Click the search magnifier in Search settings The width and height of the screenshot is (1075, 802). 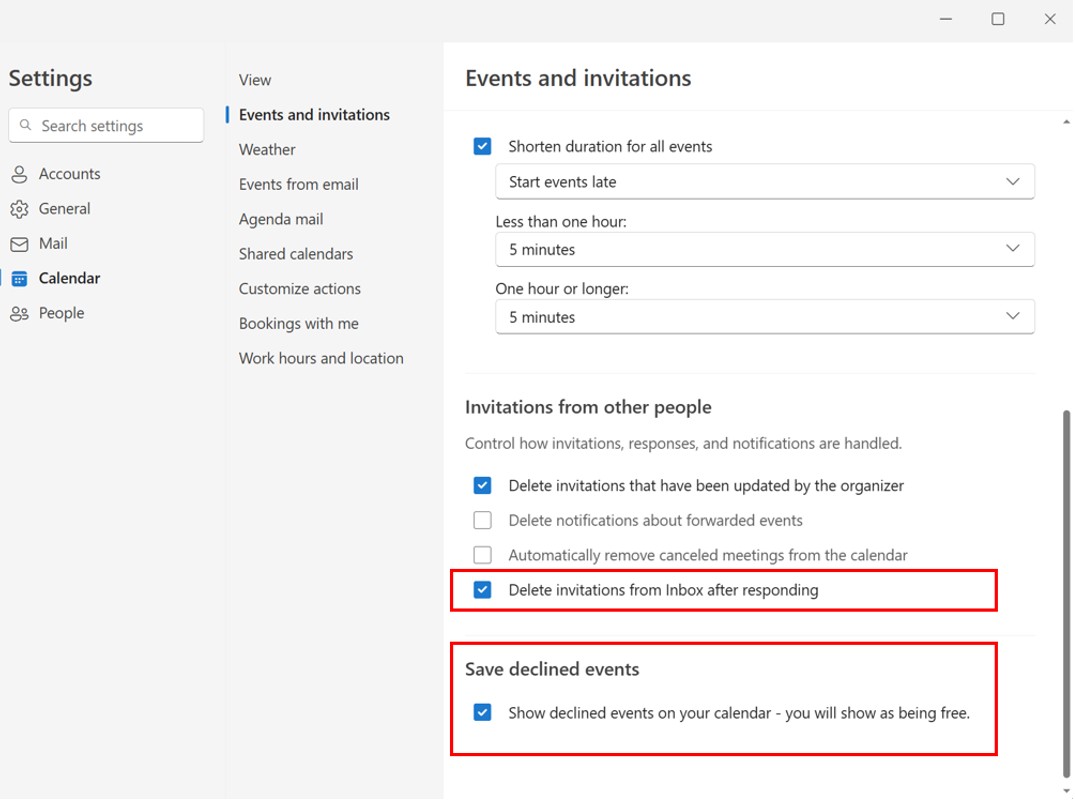point(26,125)
